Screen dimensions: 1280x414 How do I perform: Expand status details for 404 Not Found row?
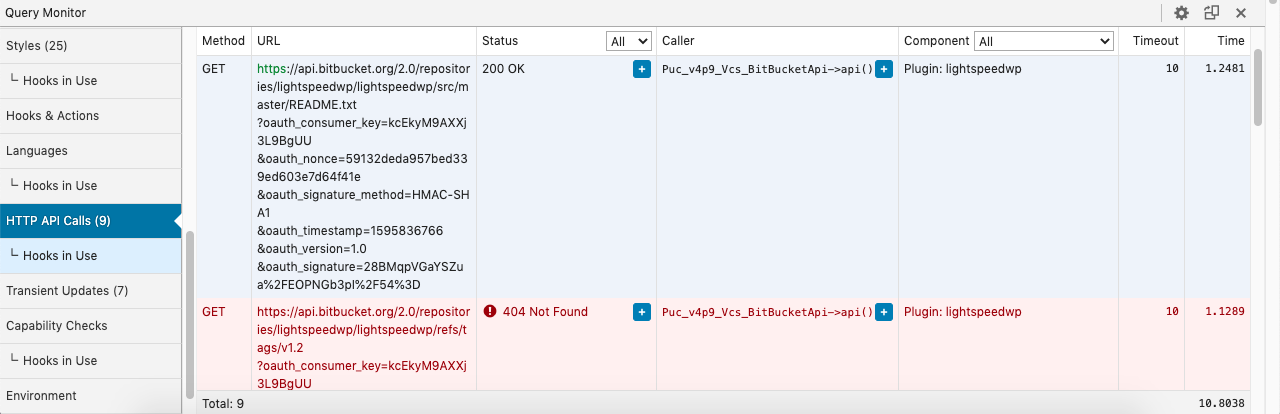tap(642, 312)
